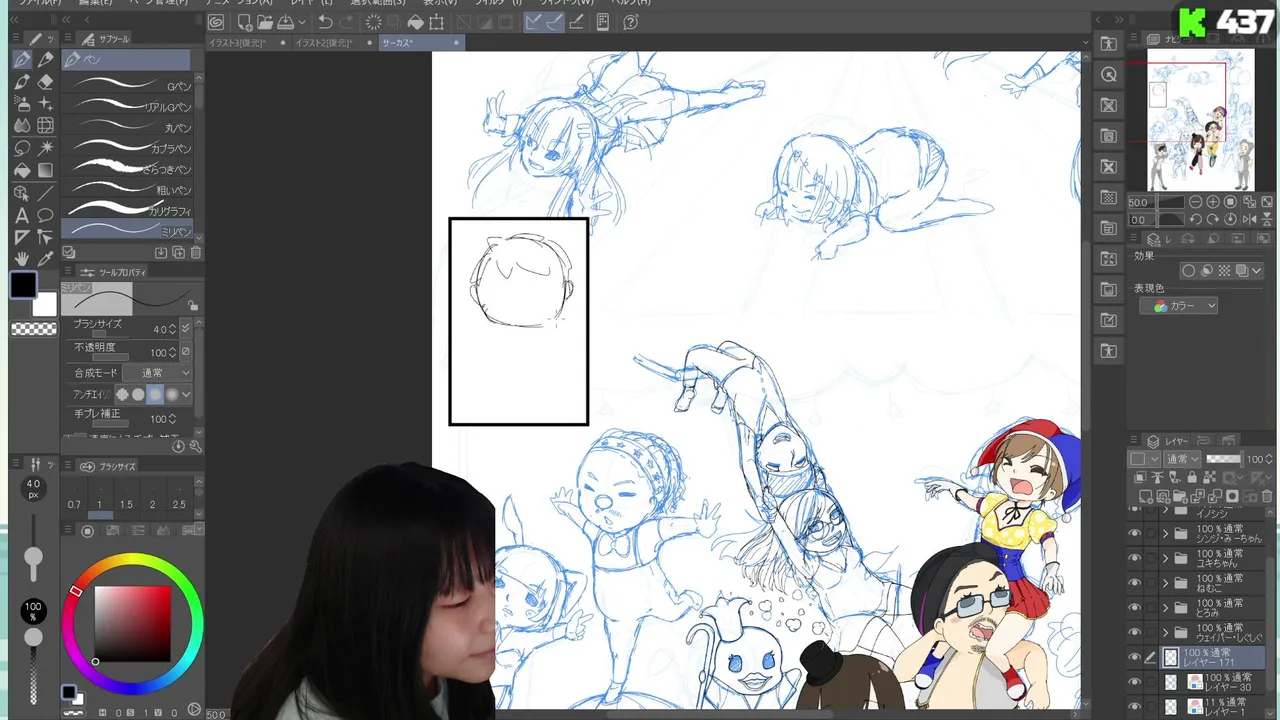Viewport: 1280px width, 720px height.
Task: Tick the checkbox beside the ユキちゃん folder
Action: (1151, 558)
